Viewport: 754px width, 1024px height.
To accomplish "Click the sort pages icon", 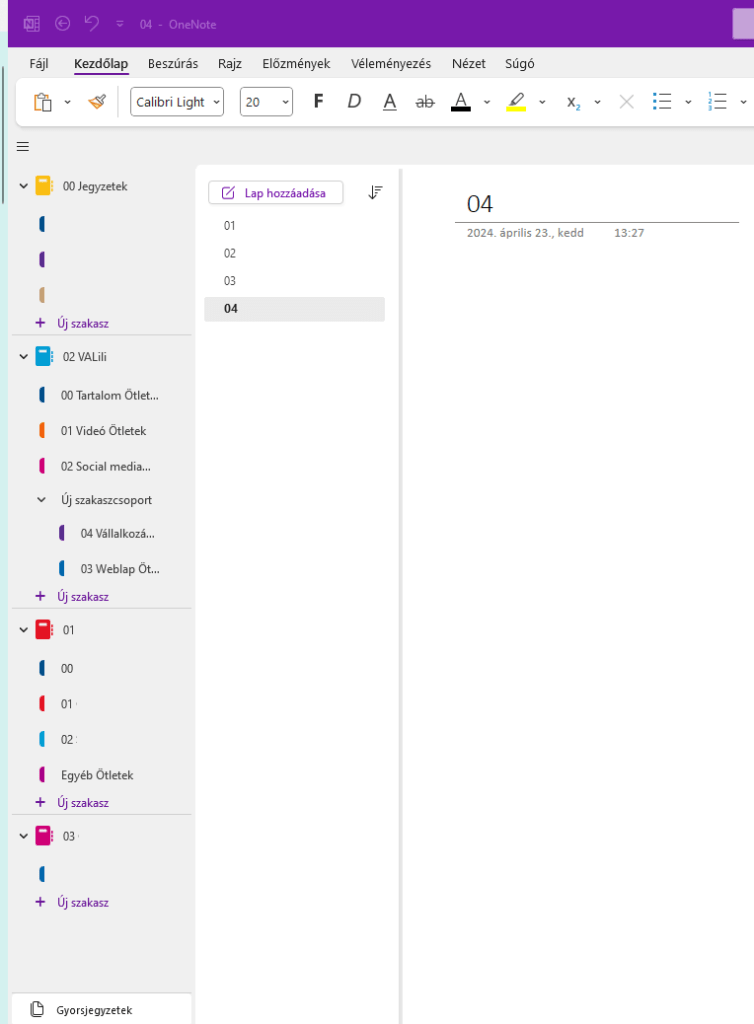I will pyautogui.click(x=375, y=192).
